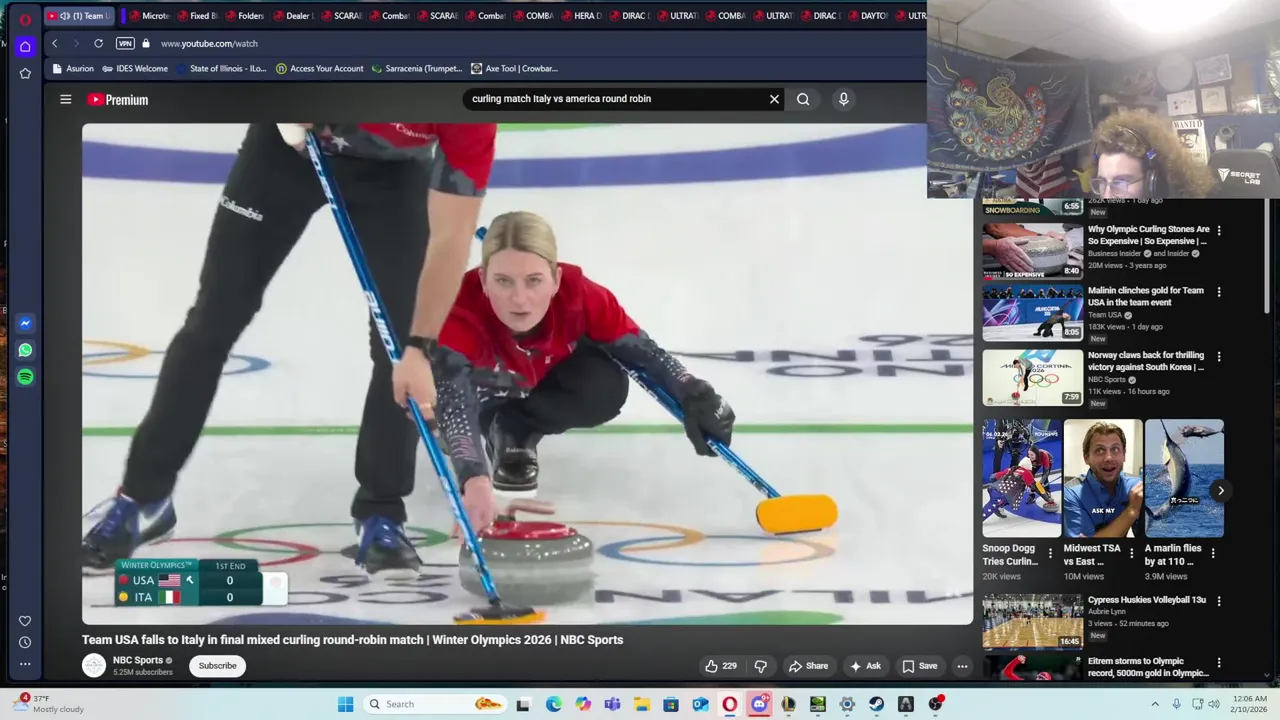Open options for Olympic Curling Stones video
Viewport: 1280px width, 720px height.
[x=1218, y=230]
